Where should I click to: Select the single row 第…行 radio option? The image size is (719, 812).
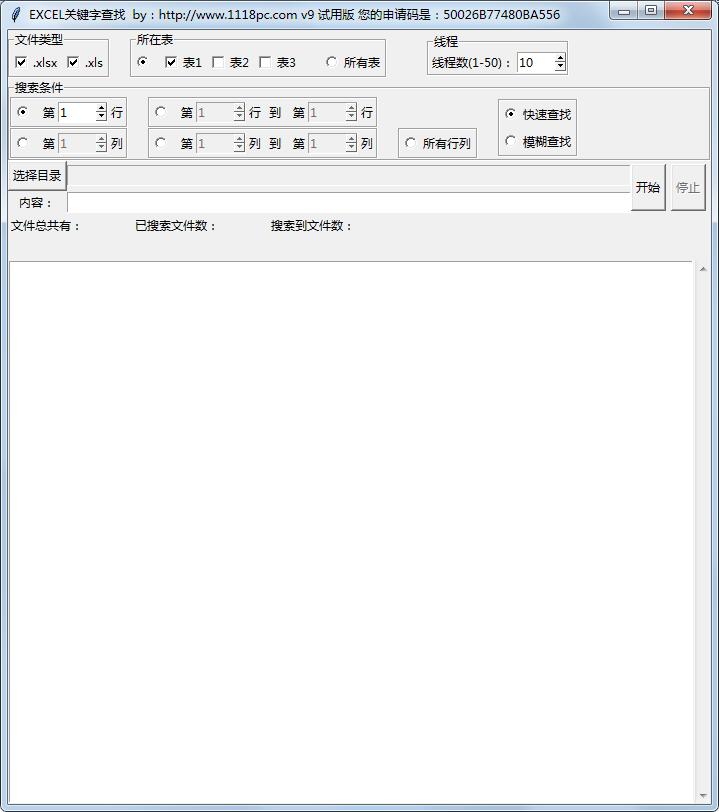22,111
